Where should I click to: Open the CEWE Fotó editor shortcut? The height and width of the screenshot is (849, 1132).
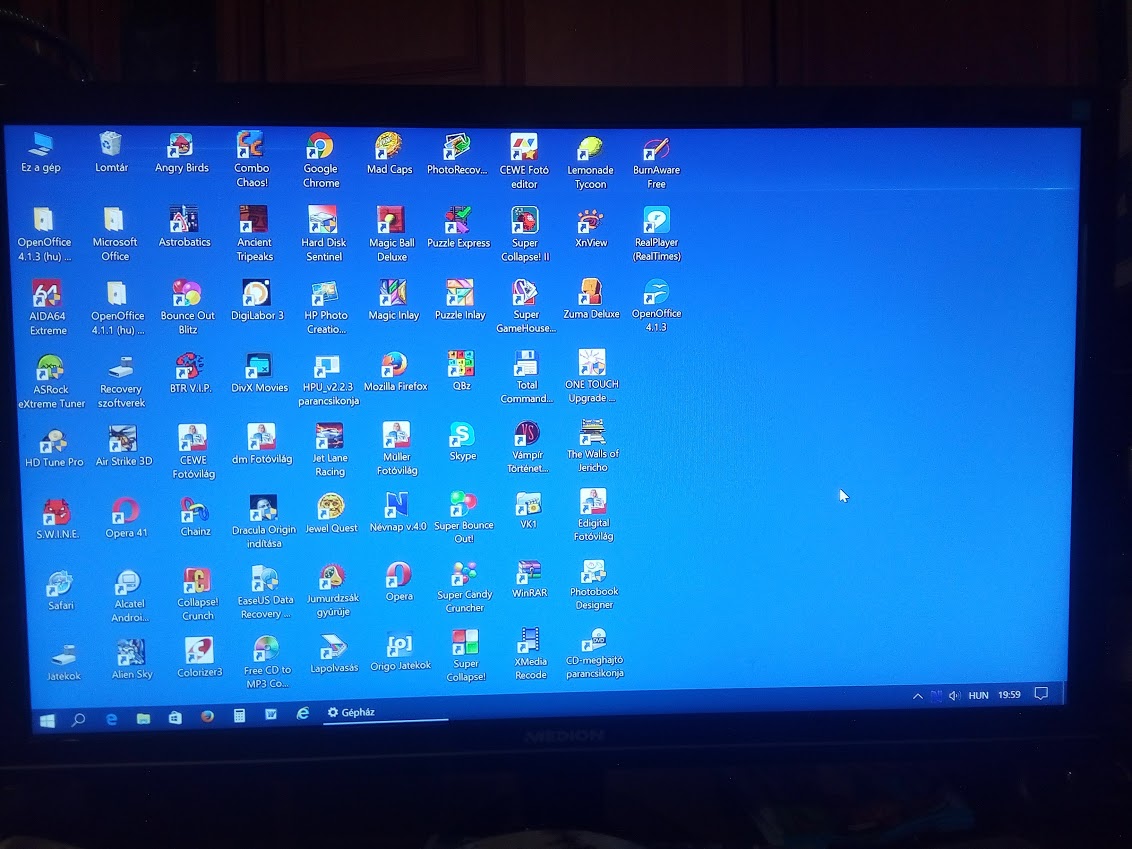click(x=524, y=161)
